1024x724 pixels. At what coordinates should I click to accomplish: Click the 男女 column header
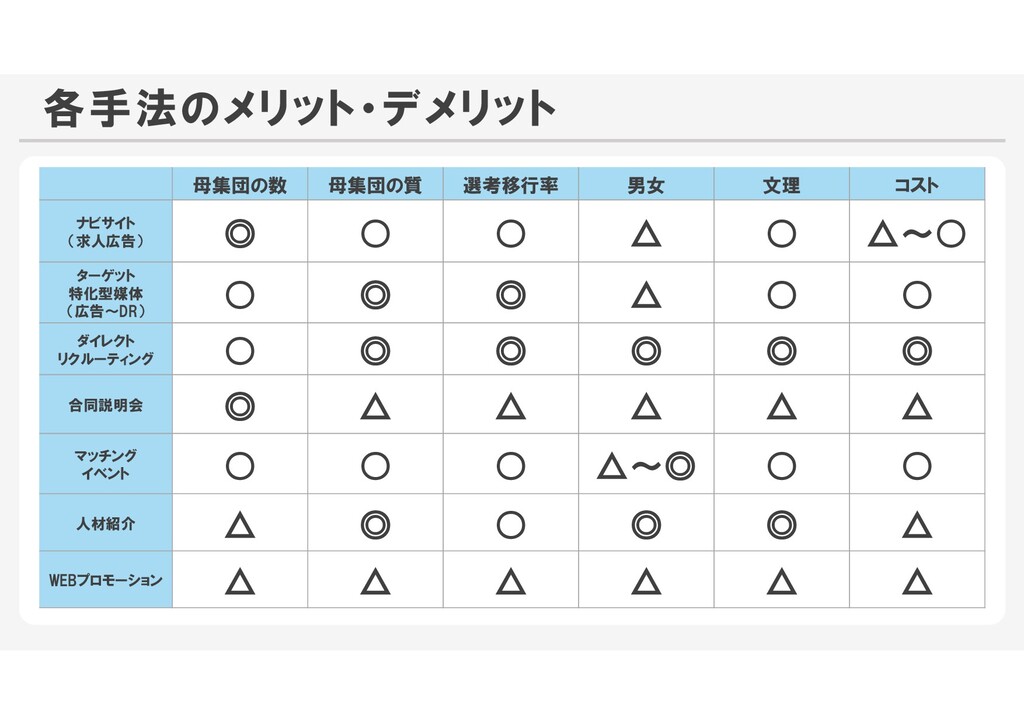click(646, 185)
